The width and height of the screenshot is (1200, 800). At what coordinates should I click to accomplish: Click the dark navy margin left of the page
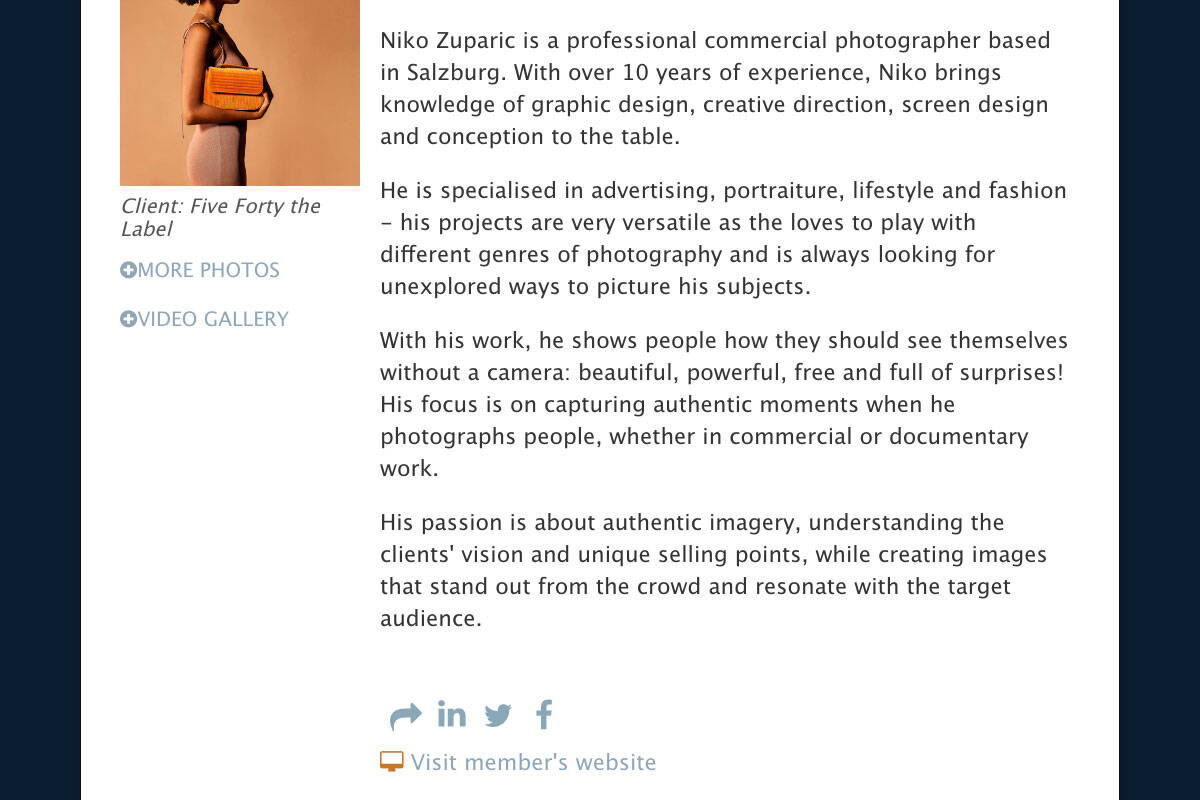[x=40, y=400]
